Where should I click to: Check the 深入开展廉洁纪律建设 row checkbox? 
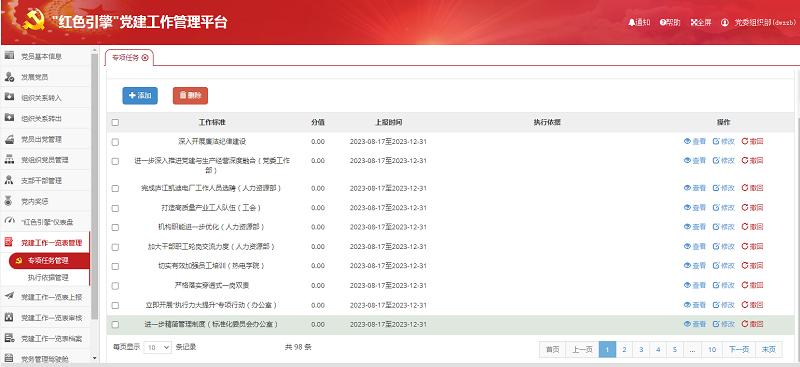pyautogui.click(x=115, y=142)
